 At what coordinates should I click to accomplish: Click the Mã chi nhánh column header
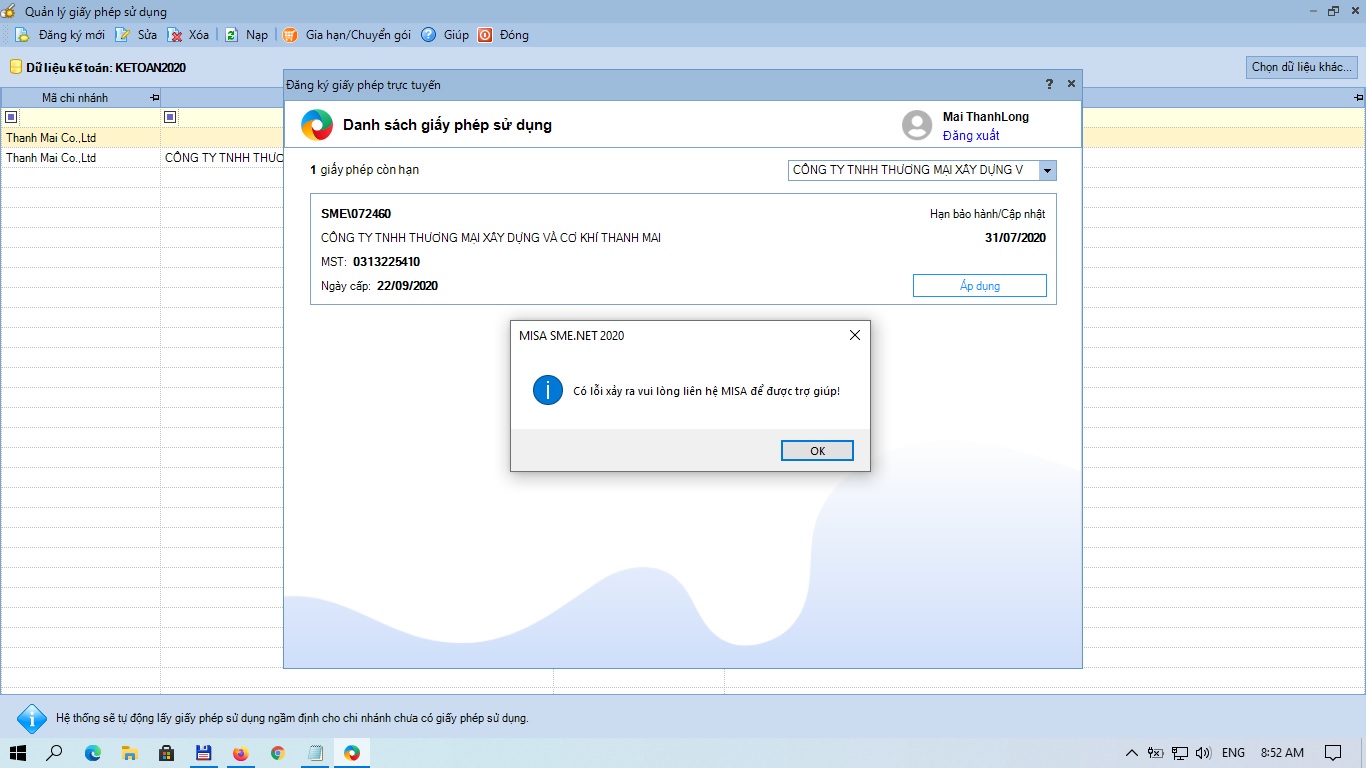[x=80, y=98]
